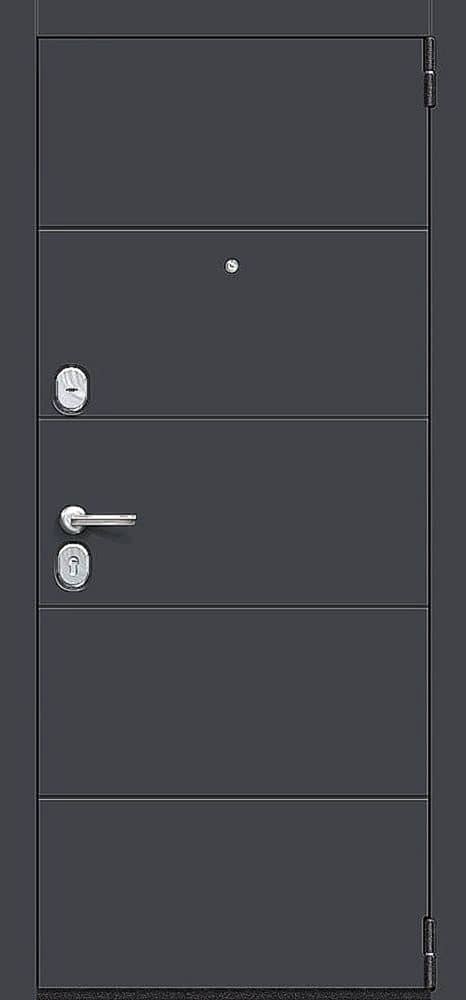
Task: Select the fourth panel from the top
Action: (x=233, y=702)
